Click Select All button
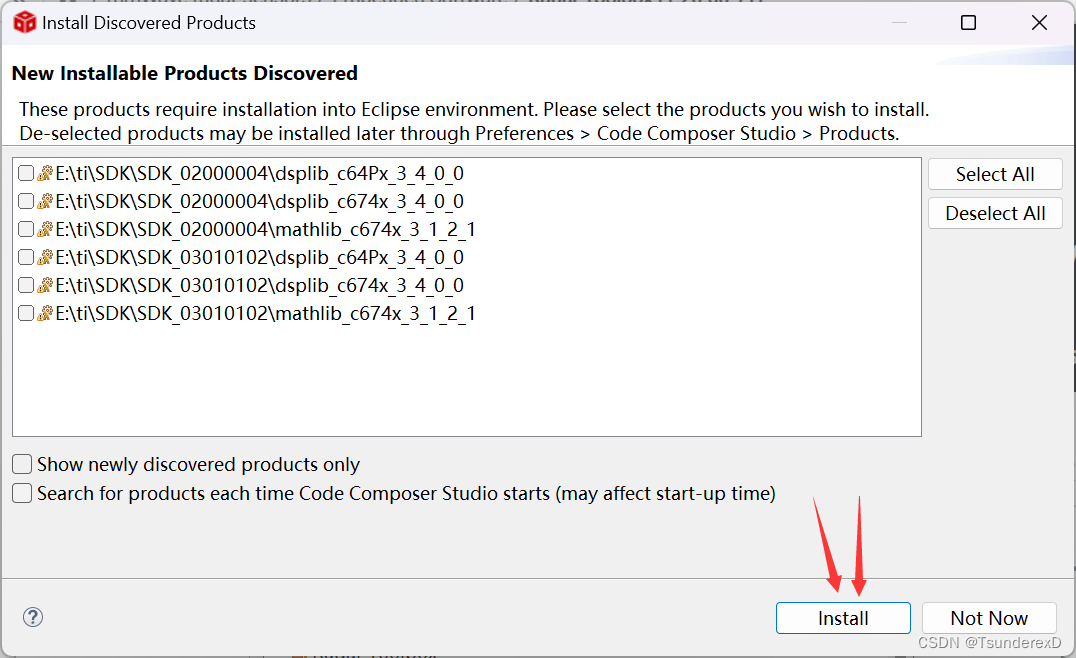Screen dimensions: 1076x658 995,174
